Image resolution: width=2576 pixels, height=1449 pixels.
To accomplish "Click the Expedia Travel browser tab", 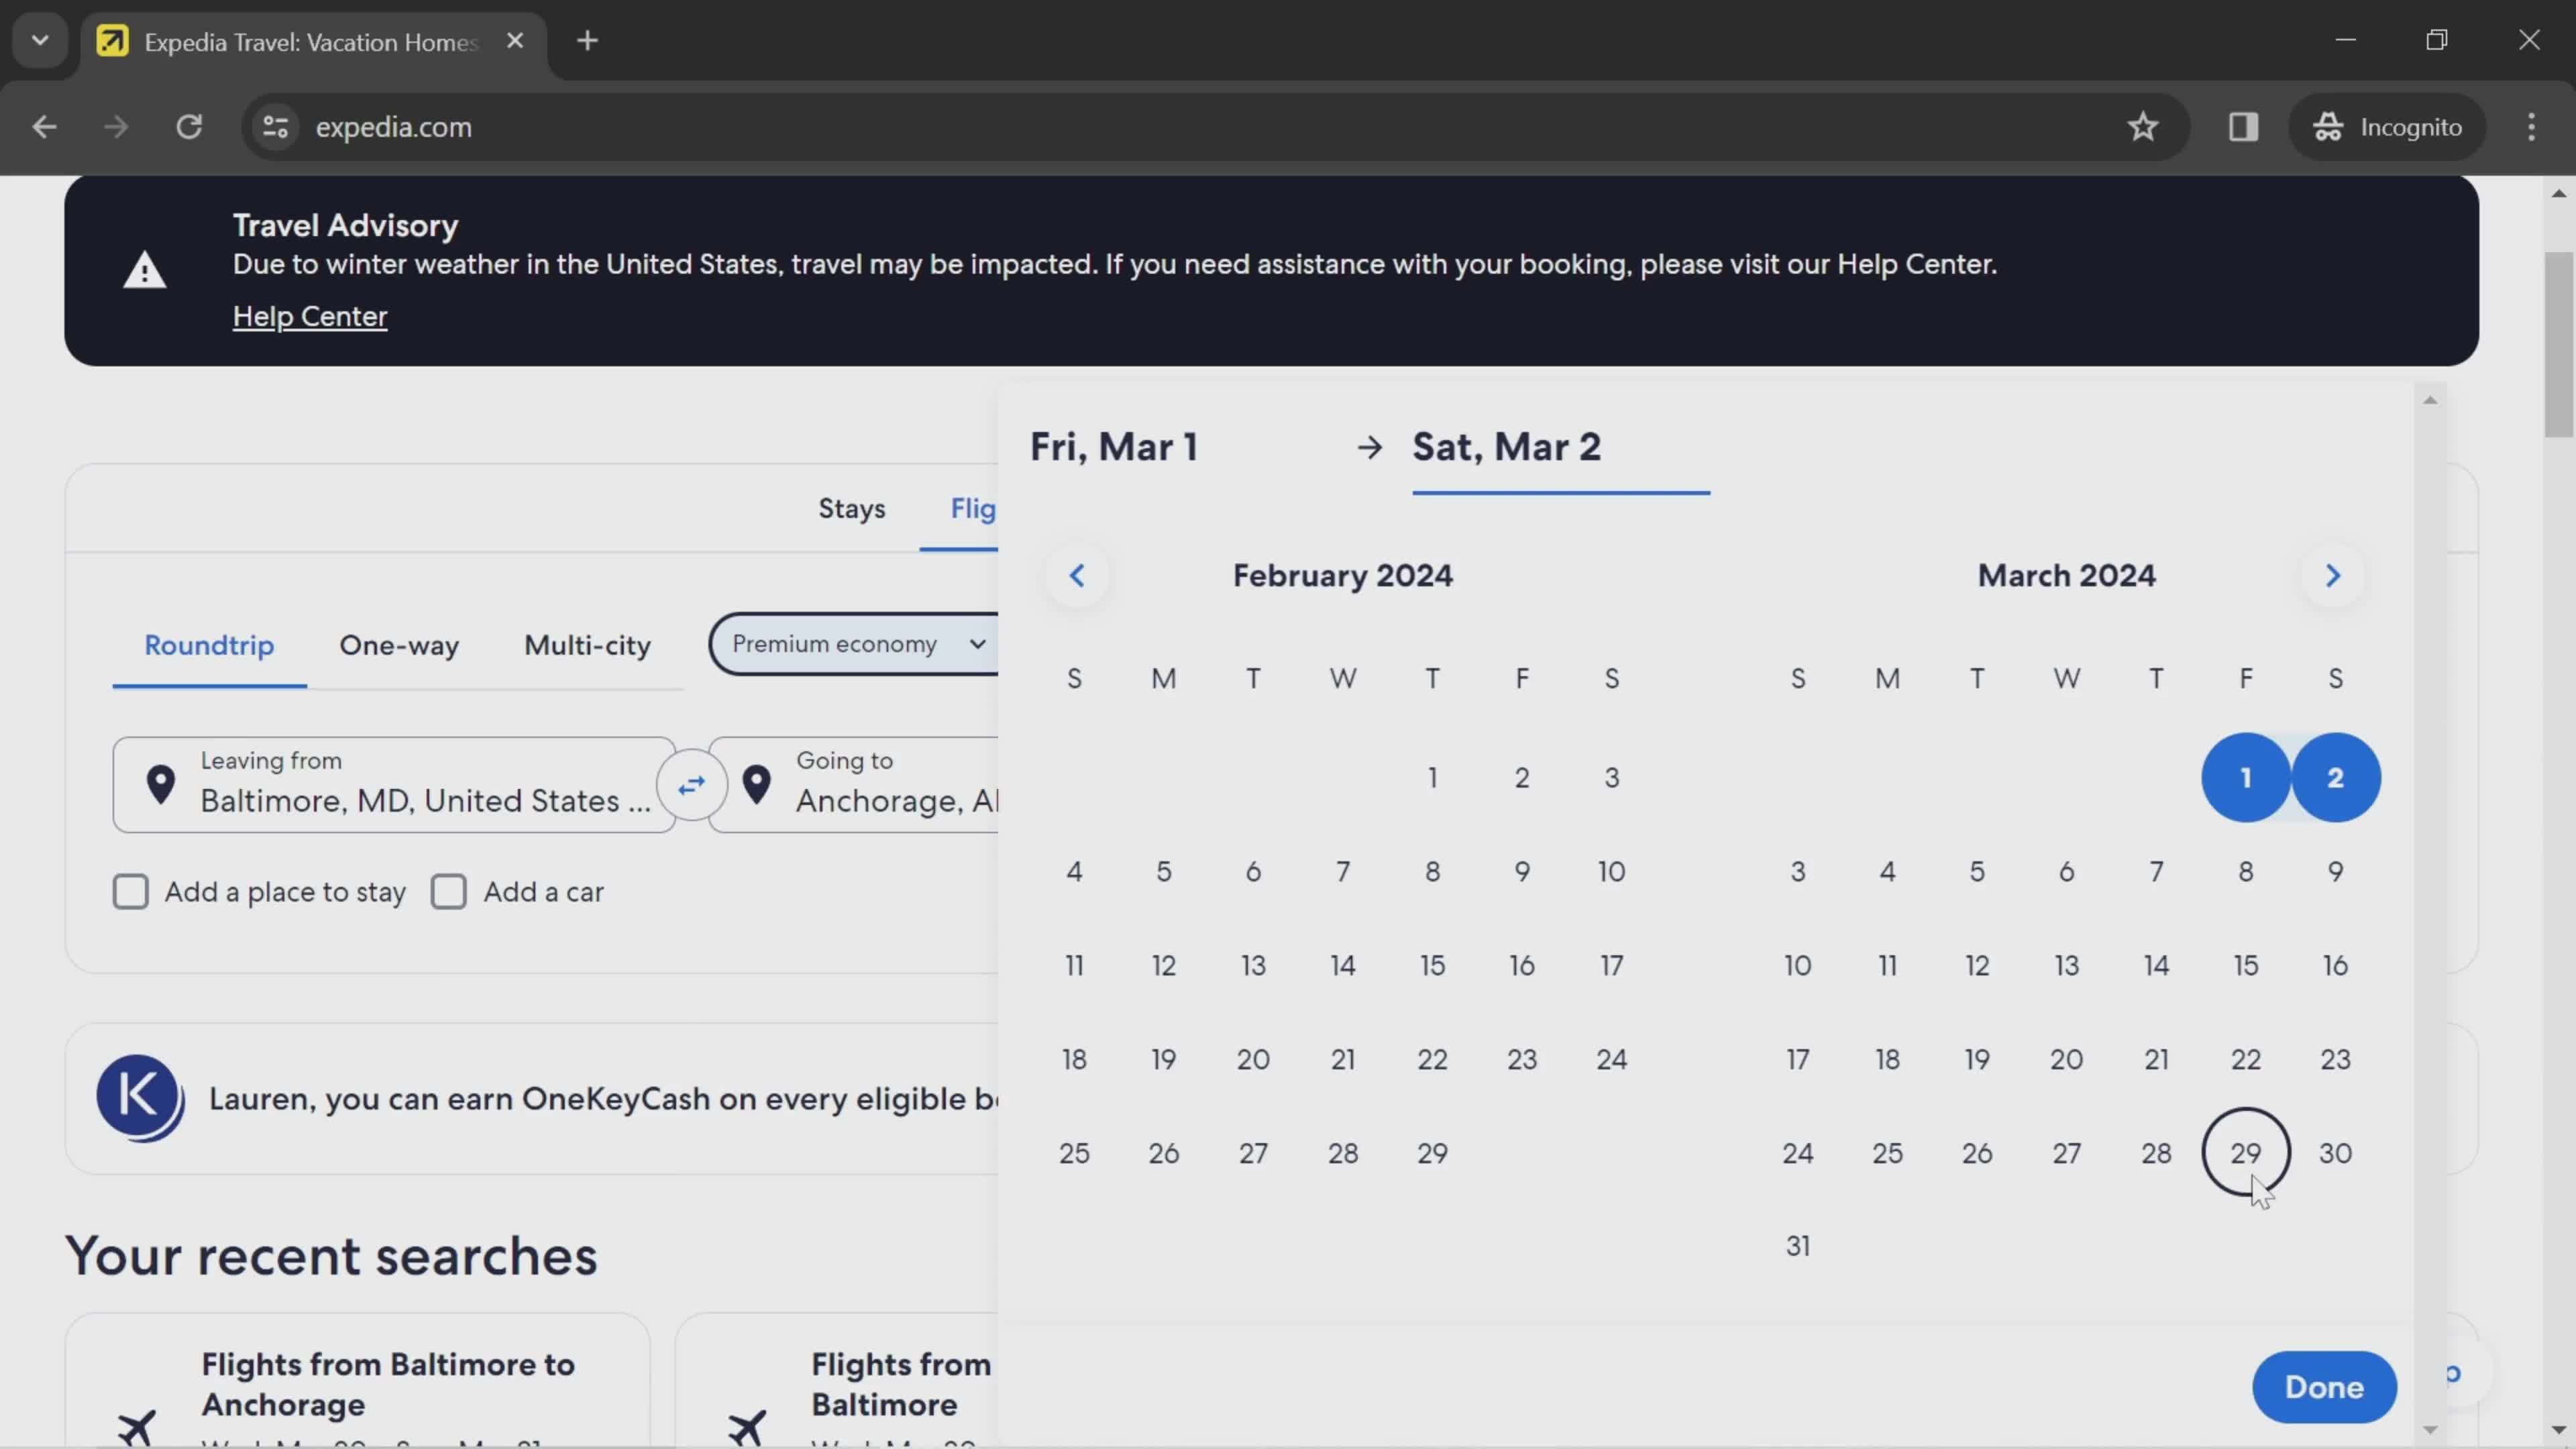I will (x=313, y=42).
